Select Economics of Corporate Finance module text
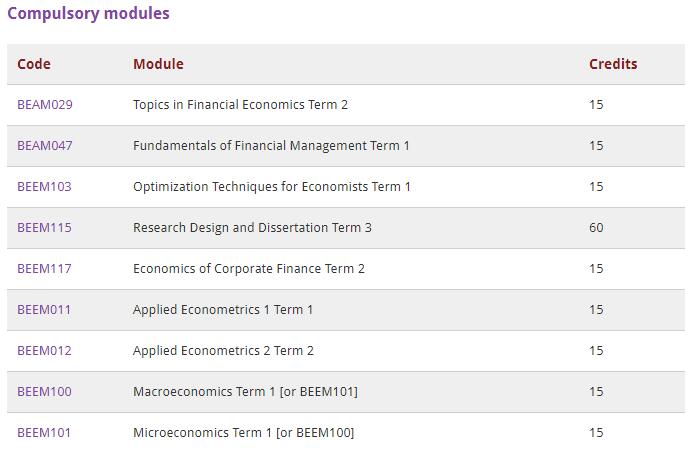This screenshot has width=689, height=457. pos(249,269)
